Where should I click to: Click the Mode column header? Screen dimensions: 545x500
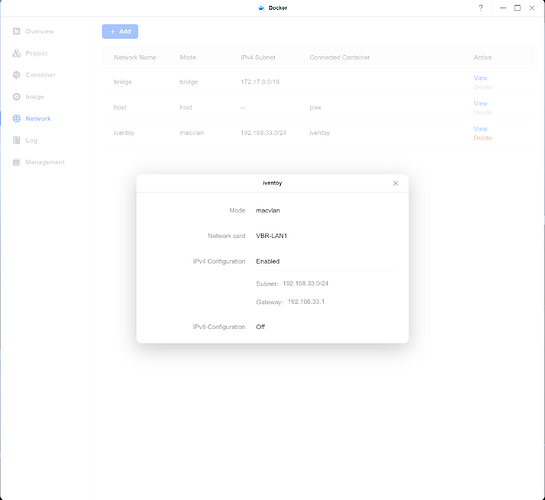click(x=188, y=57)
